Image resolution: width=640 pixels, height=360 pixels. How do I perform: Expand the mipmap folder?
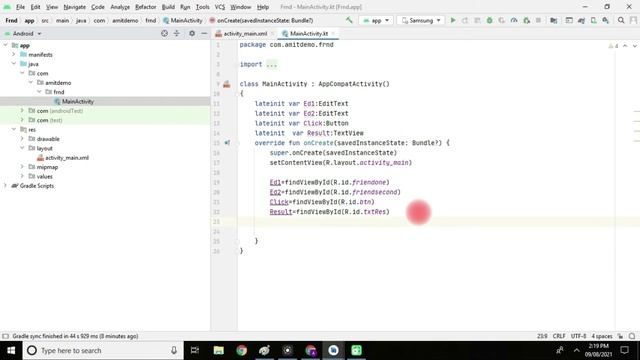point(22,167)
